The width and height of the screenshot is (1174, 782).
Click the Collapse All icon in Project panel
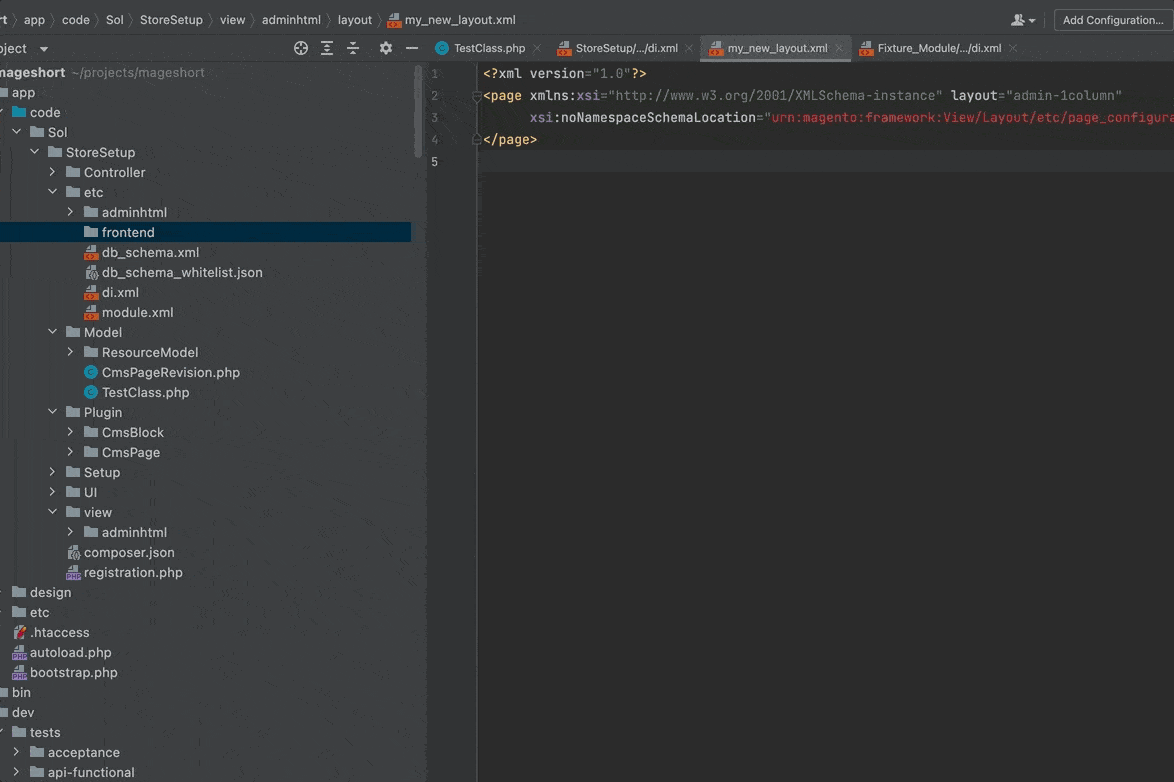tap(353, 48)
